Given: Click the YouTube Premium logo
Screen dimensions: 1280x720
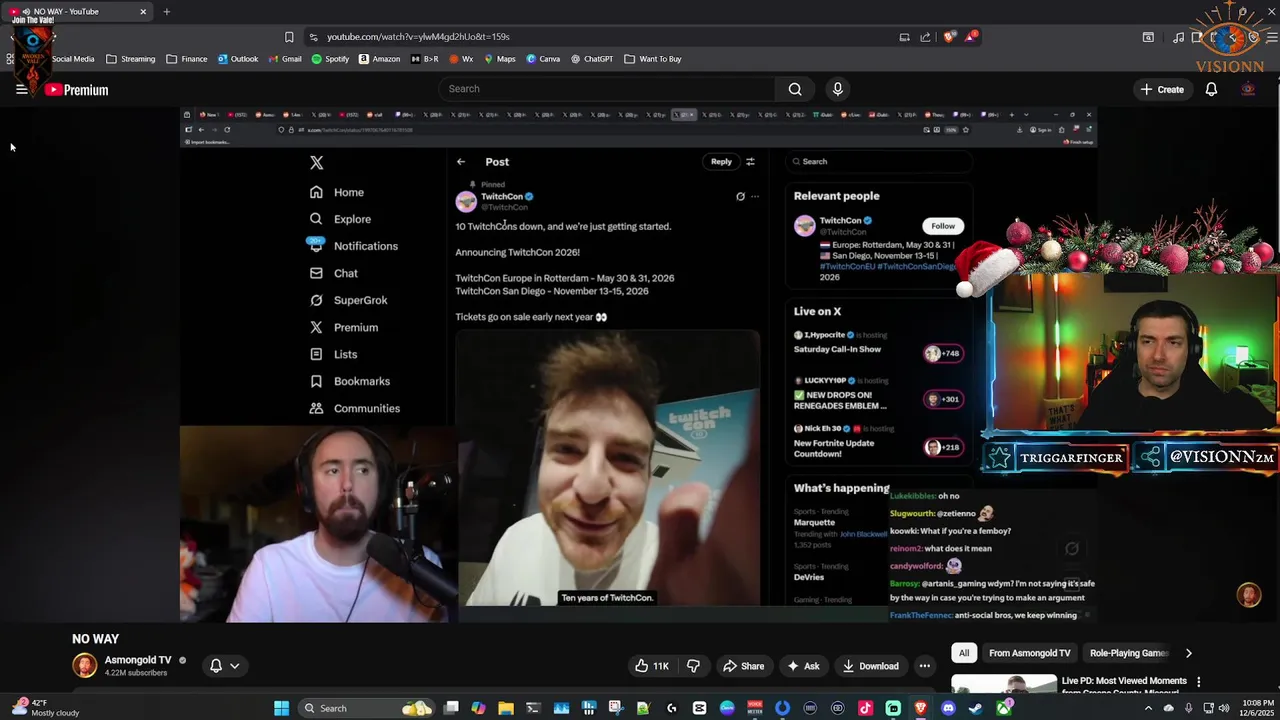Looking at the screenshot, I should coord(76,90).
